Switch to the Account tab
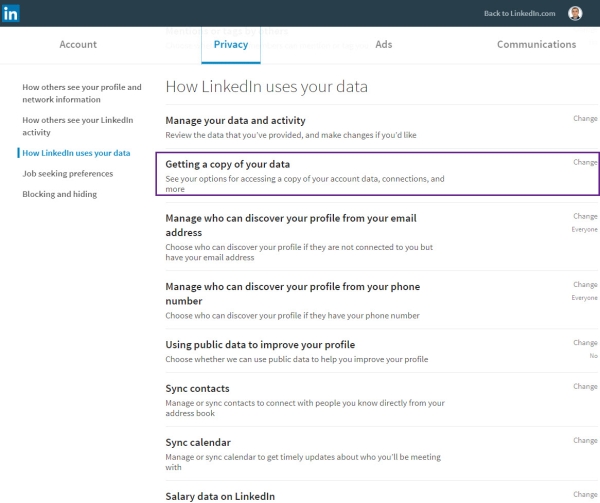The height and width of the screenshot is (503, 600). (x=78, y=44)
